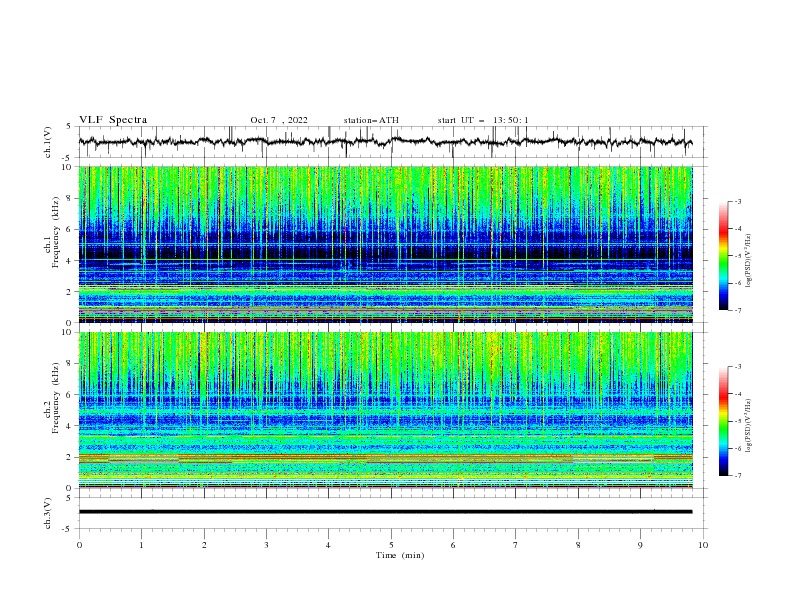Click the time axis tick label "10"
Viewport: 792px width, 612px height.
click(703, 545)
